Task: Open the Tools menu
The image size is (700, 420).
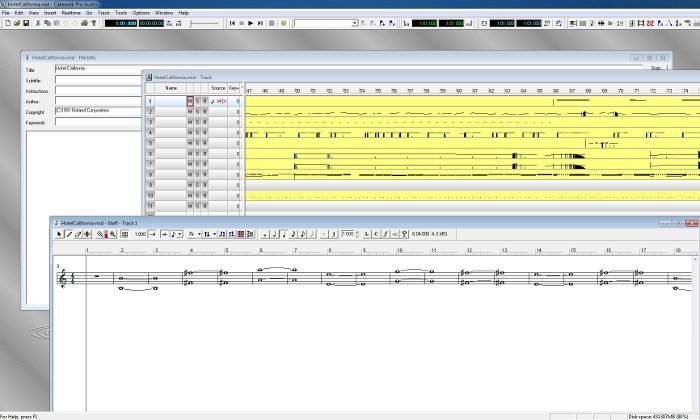Action: pos(121,13)
